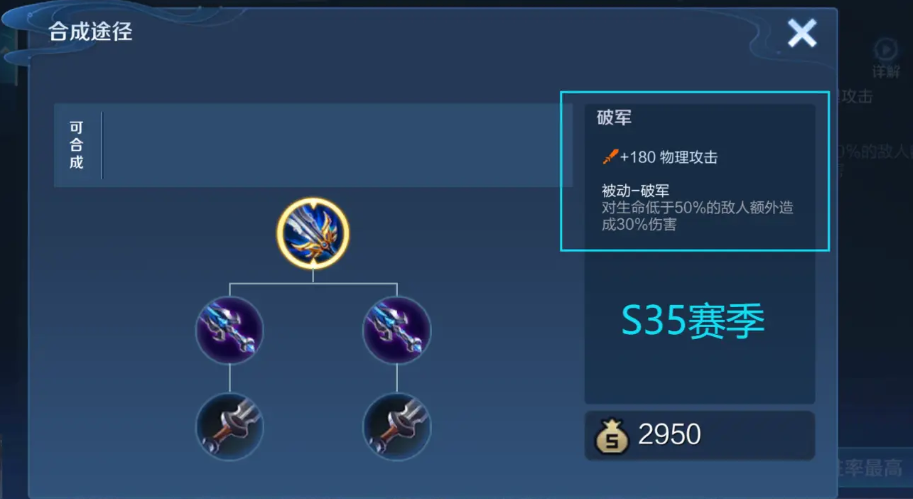Click the 被动-破军 passive heading
Image resolution: width=913 pixels, height=499 pixels.
tap(635, 190)
